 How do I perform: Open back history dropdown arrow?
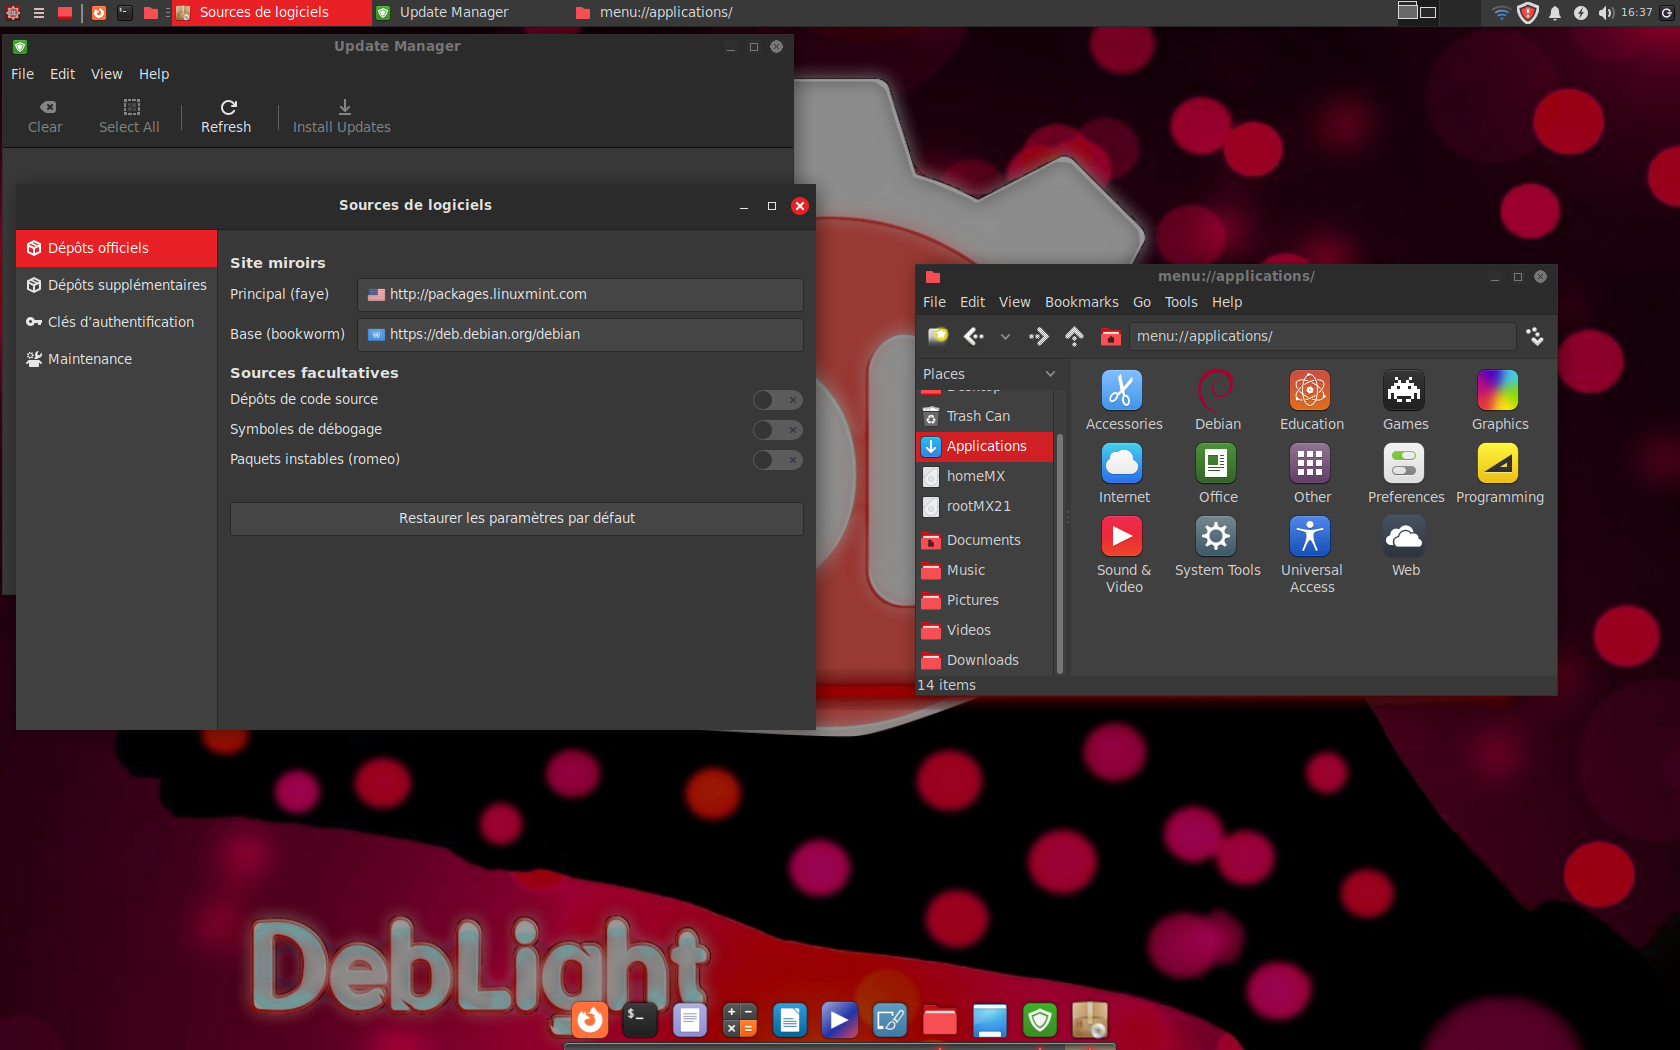point(1005,337)
